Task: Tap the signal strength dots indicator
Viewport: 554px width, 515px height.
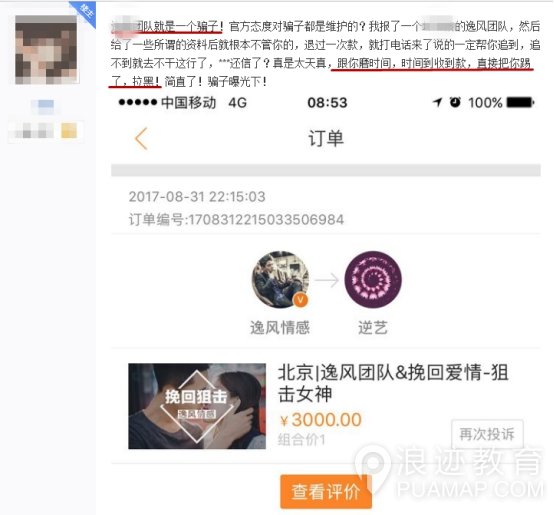Action: pyautogui.click(x=138, y=102)
